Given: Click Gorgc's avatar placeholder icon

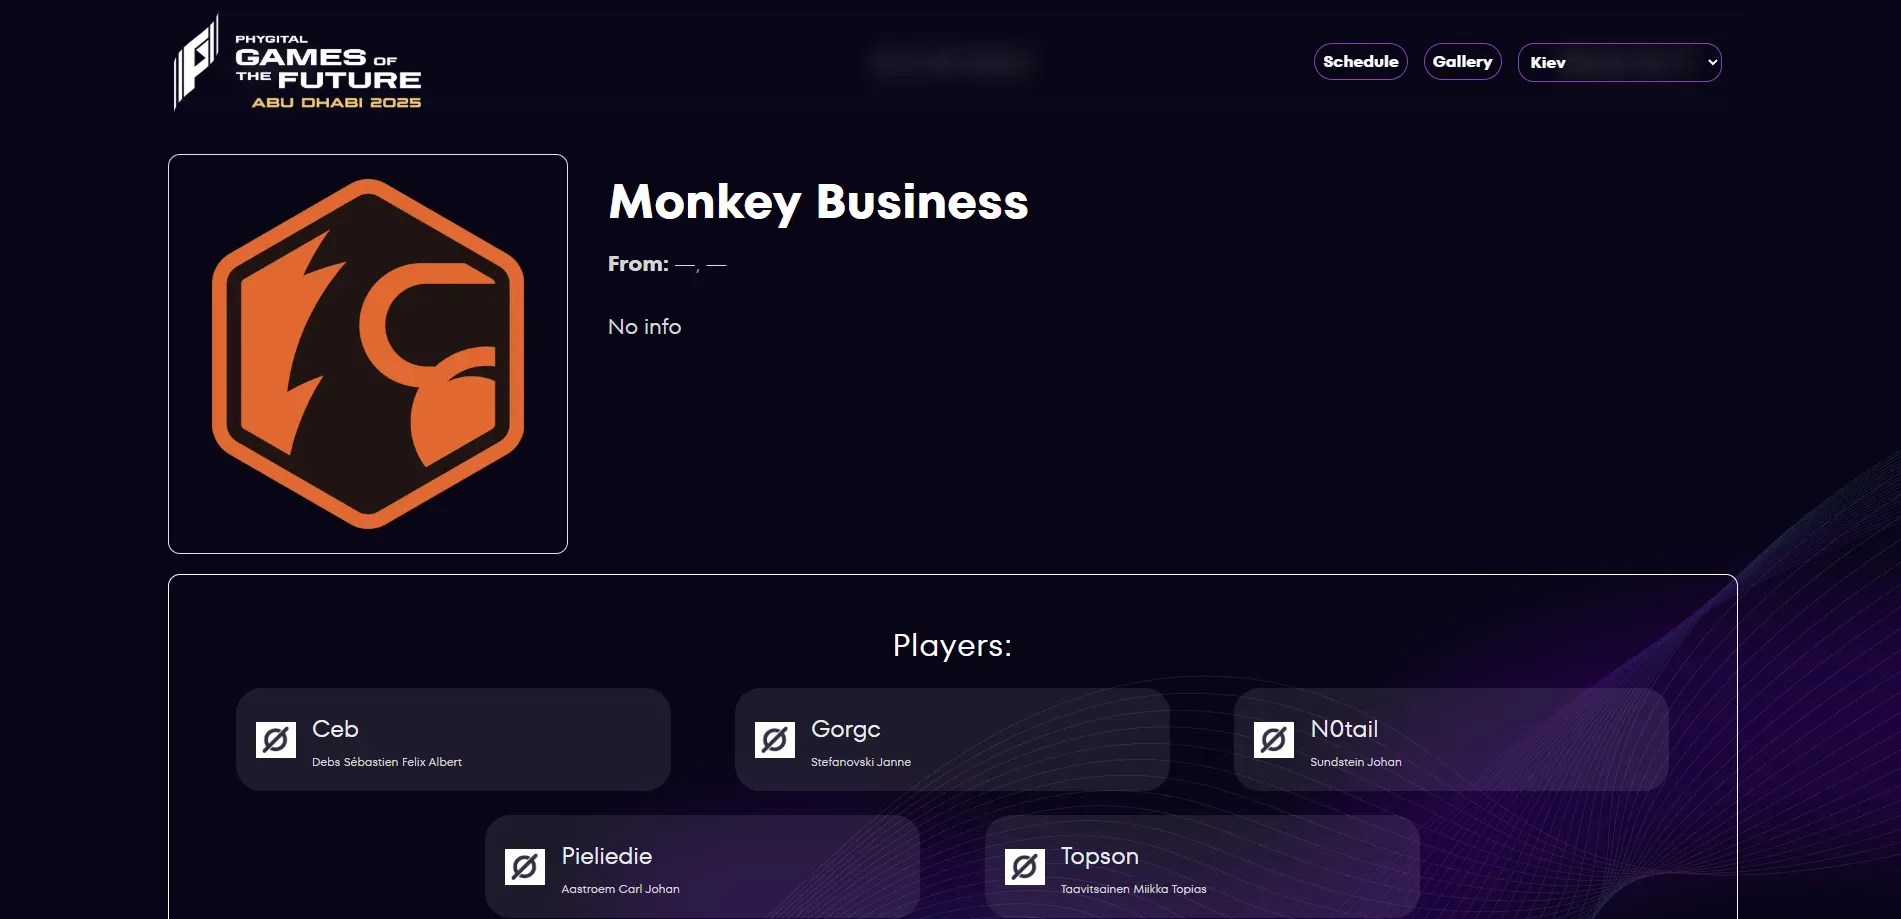Looking at the screenshot, I should [774, 739].
